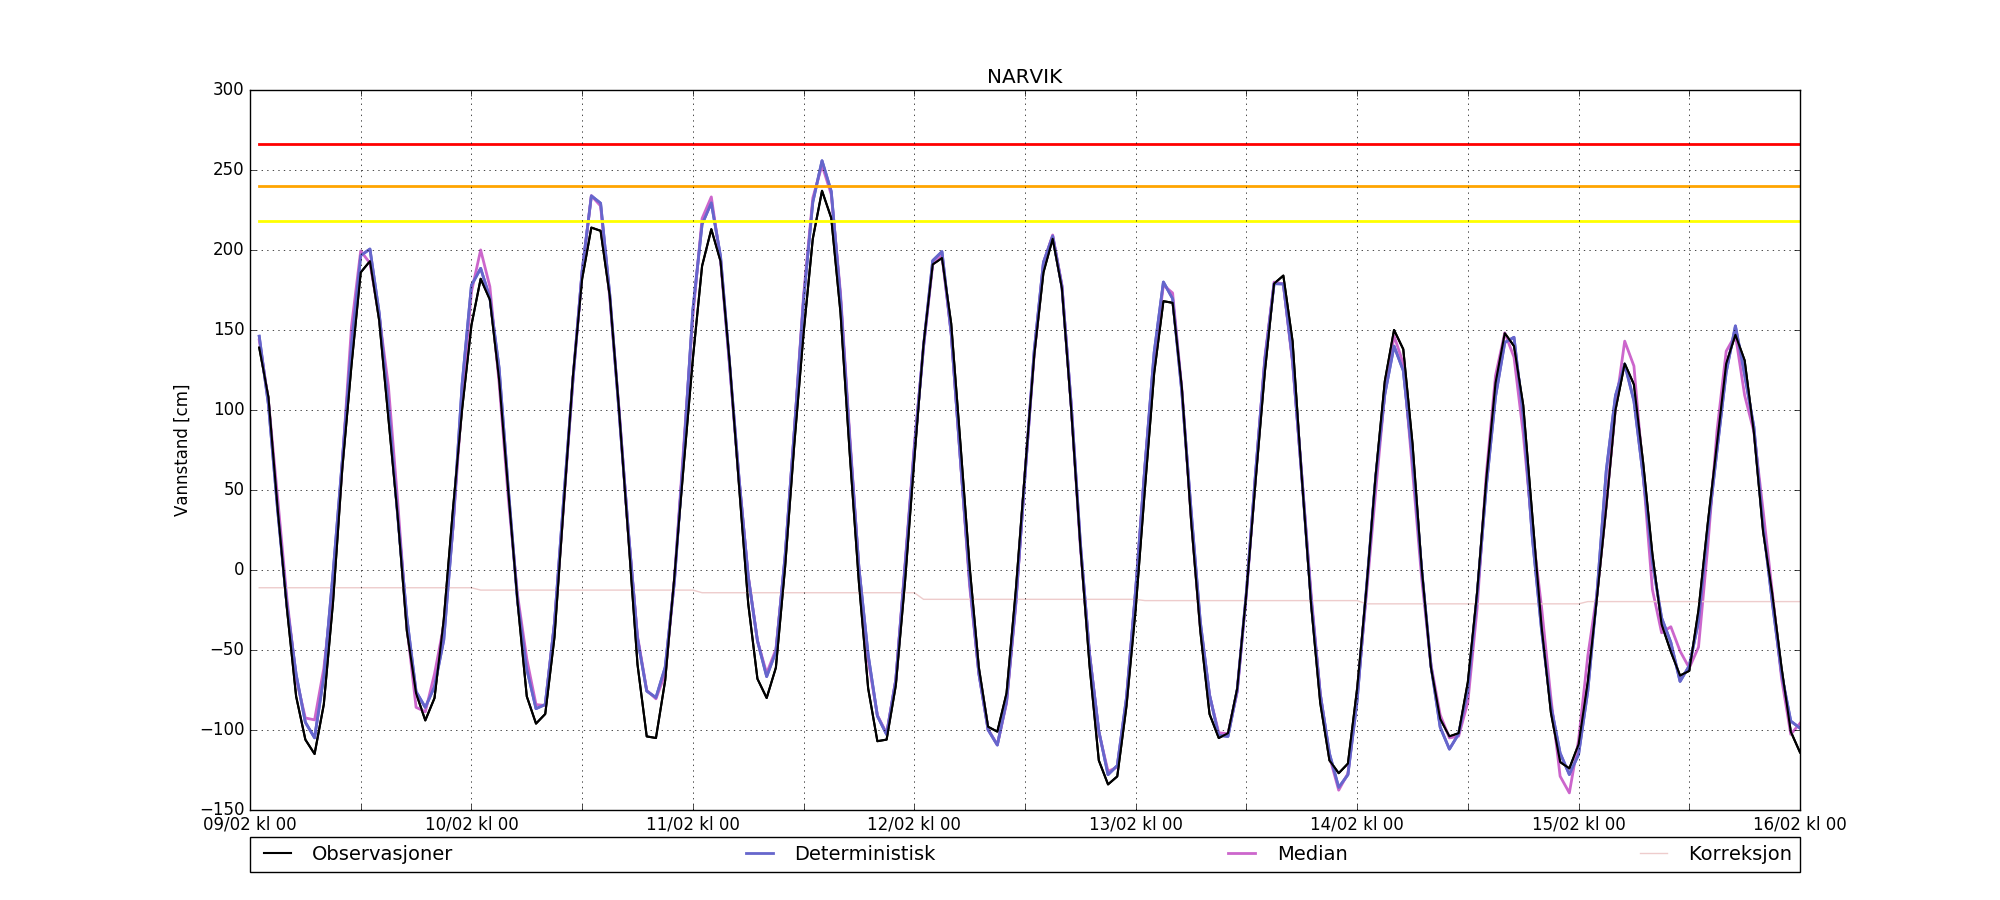This screenshot has height=900, width=2000.
Task: Click the orange horizontal threshold line
Action: 1029,186
